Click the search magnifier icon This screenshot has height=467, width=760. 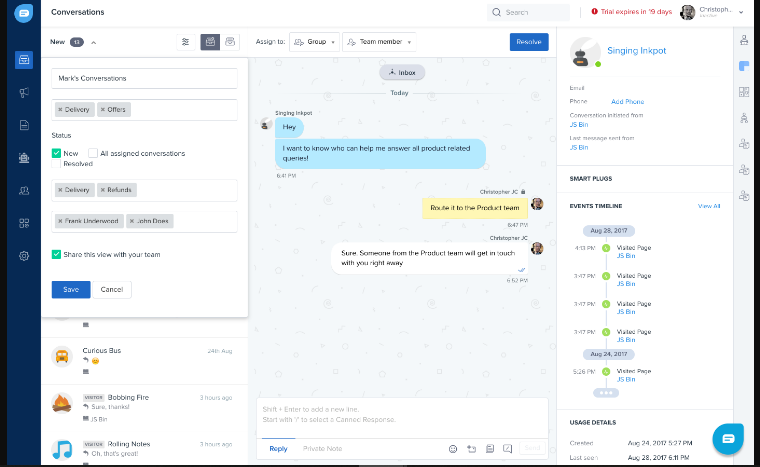496,12
